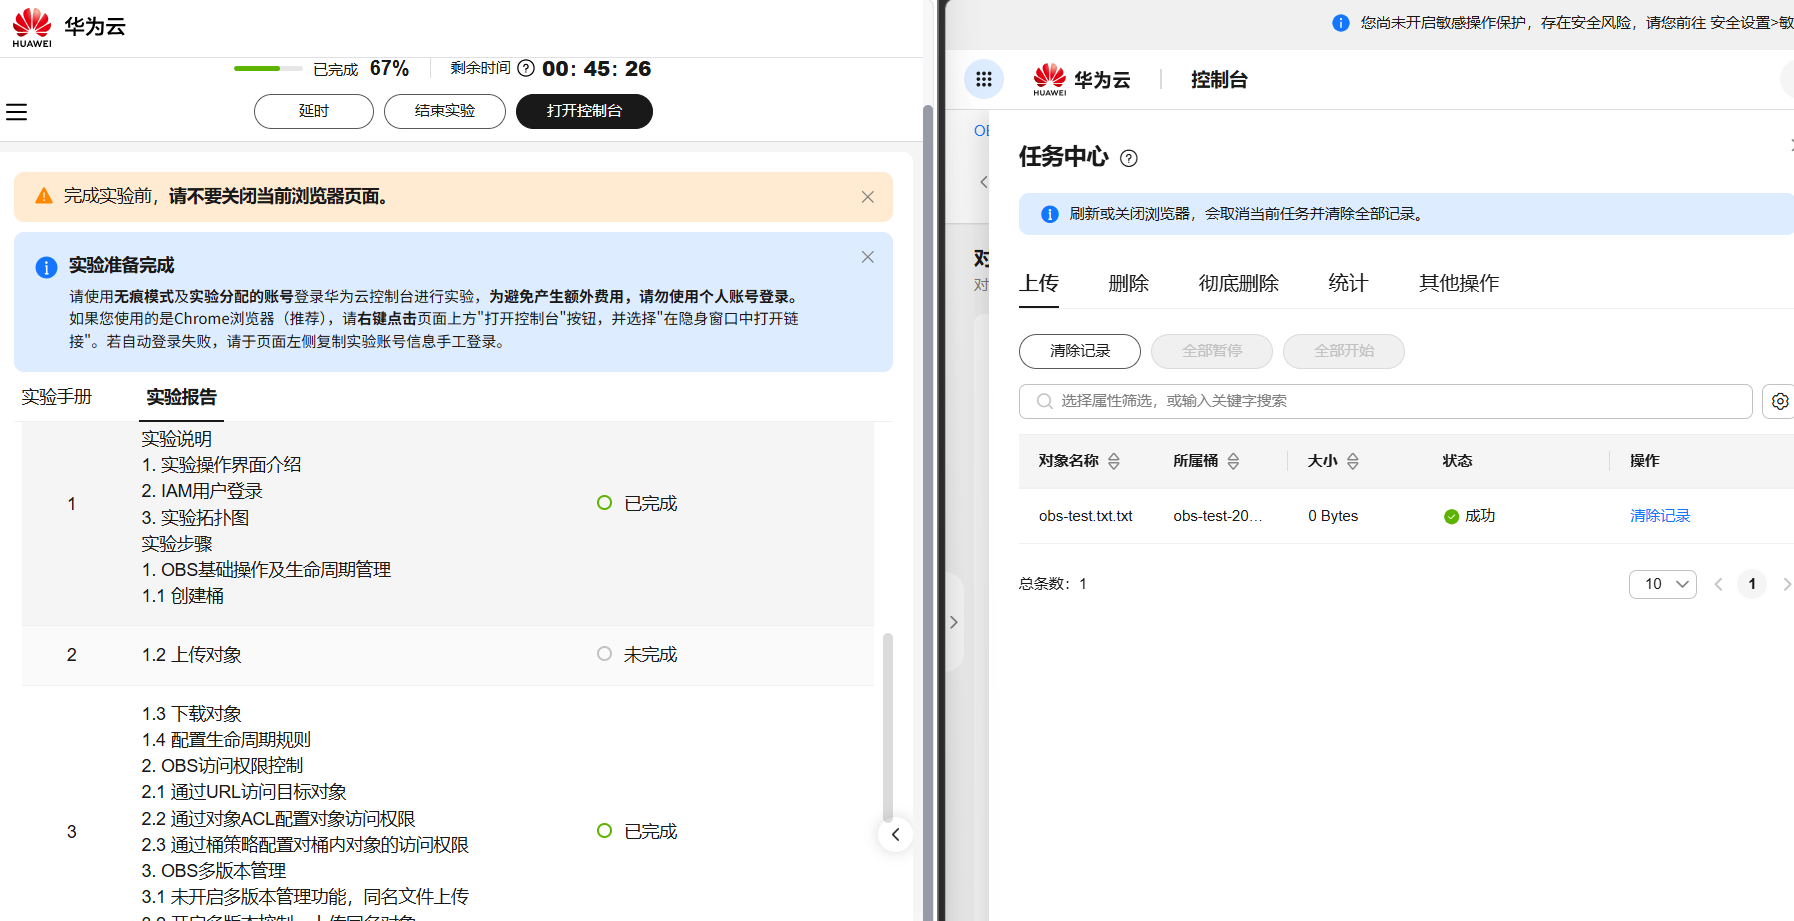Click the info icon beside 实验准备完成

click(x=46, y=267)
